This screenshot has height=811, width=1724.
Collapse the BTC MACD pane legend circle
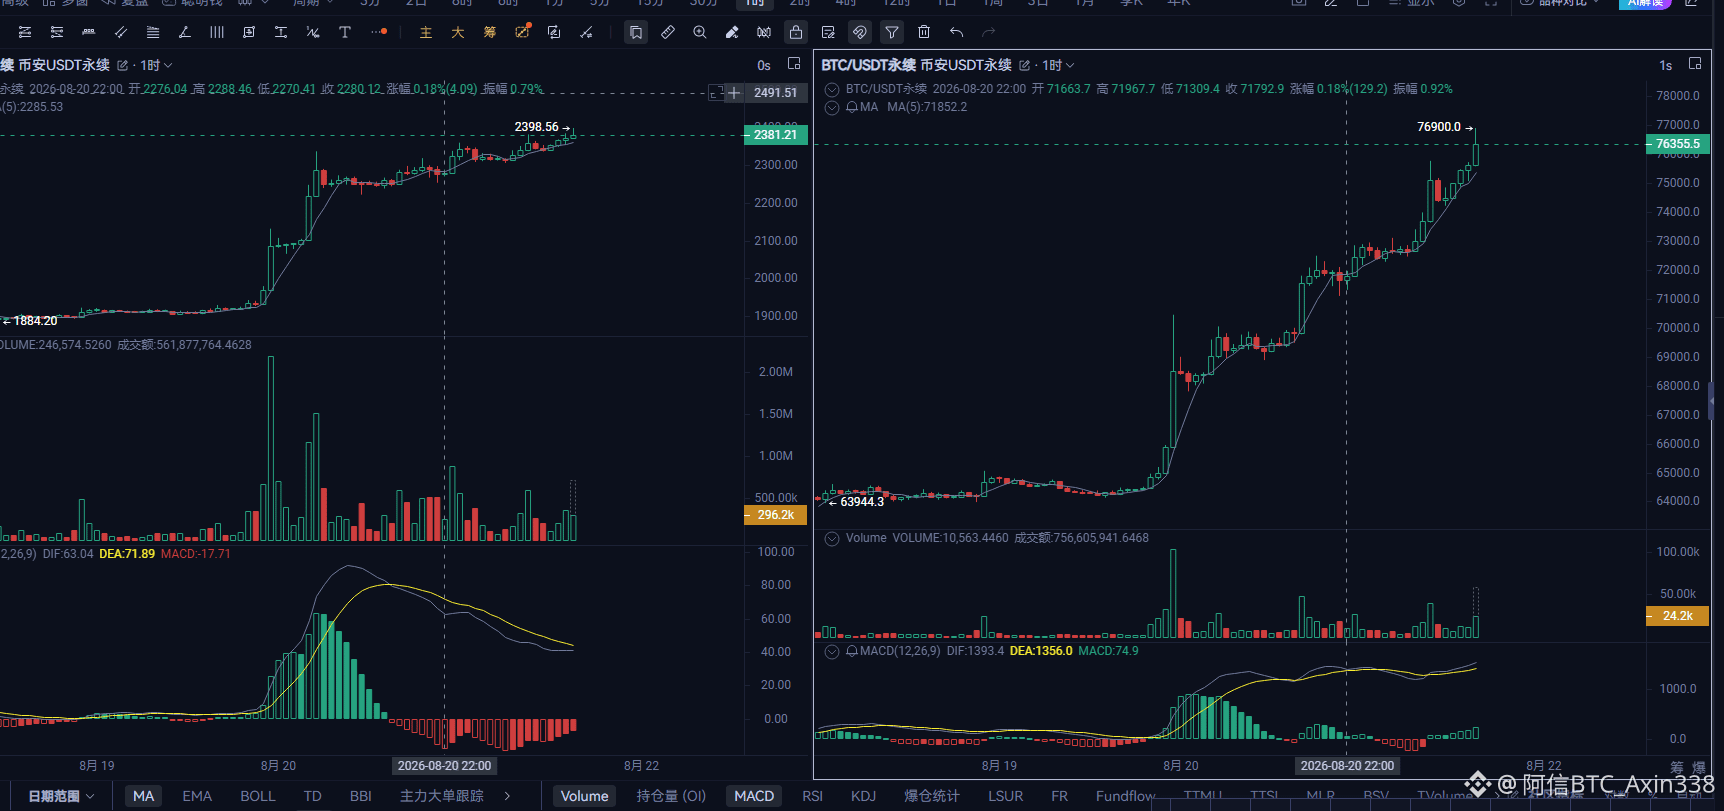coord(832,651)
